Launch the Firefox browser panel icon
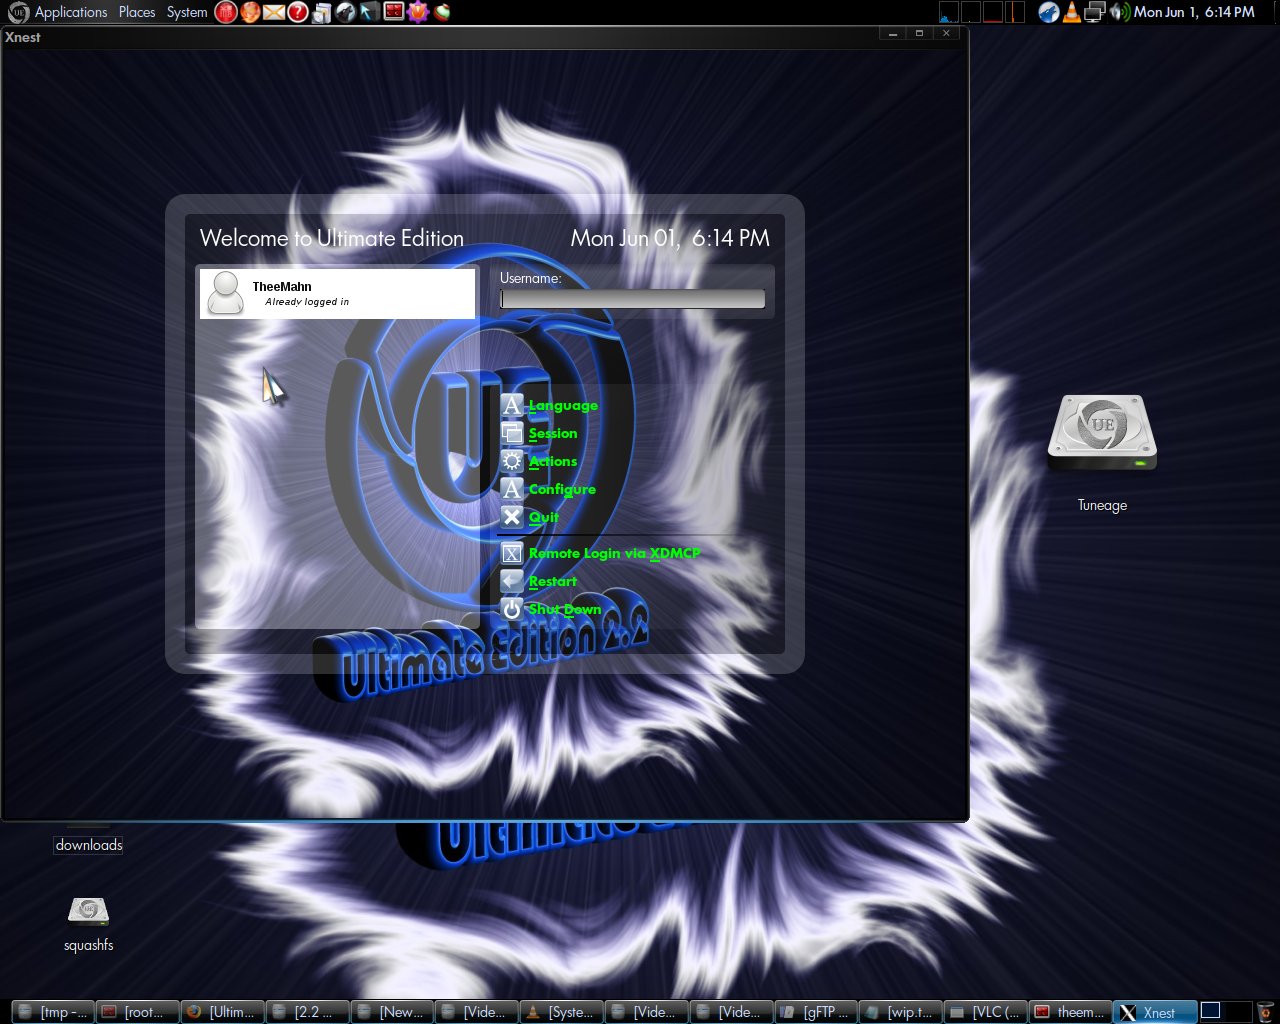The height and width of the screenshot is (1024, 1280). [x=250, y=12]
